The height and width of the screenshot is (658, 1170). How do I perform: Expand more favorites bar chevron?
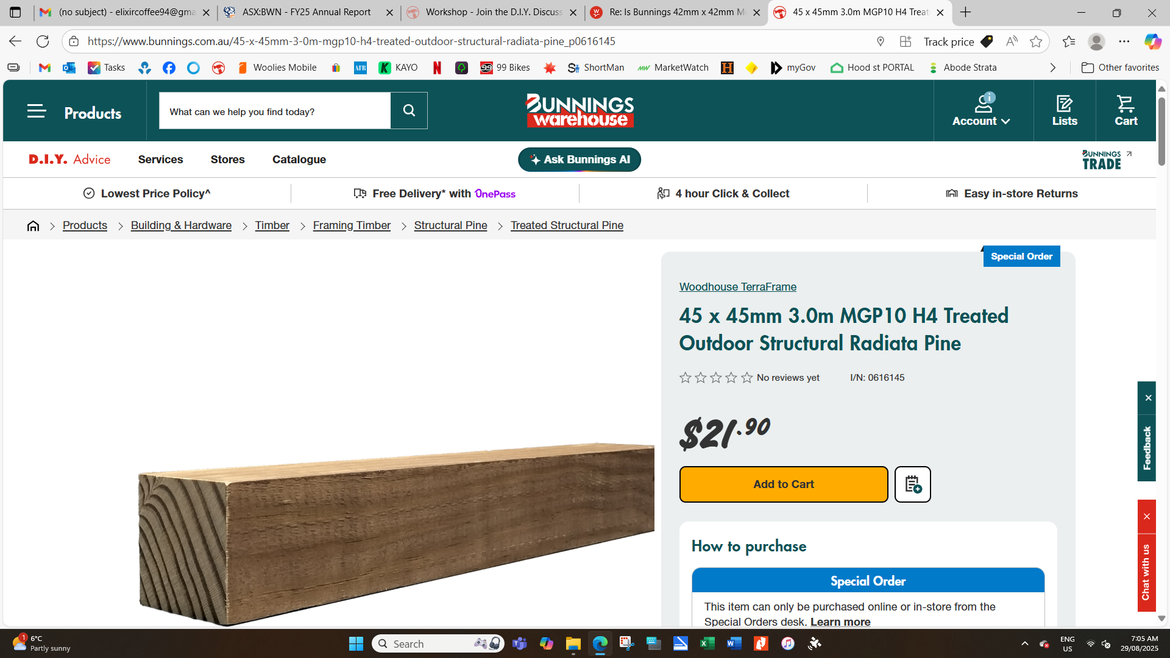1053,68
